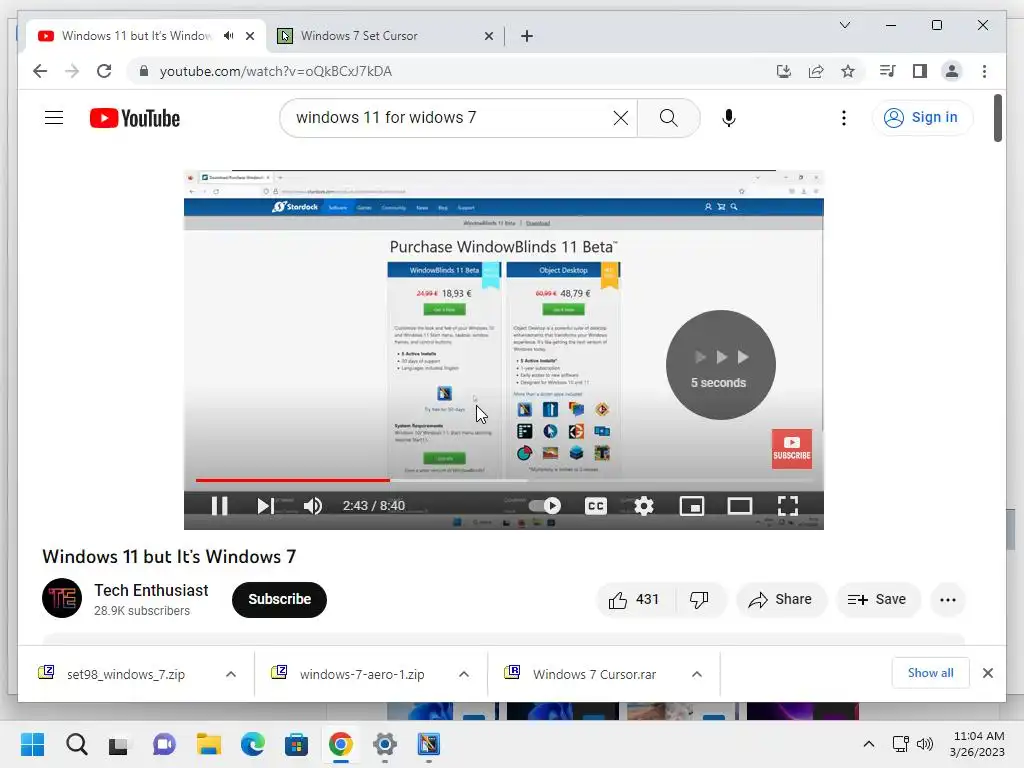
Task: Open Microsoft Store from taskbar
Action: pos(296,744)
